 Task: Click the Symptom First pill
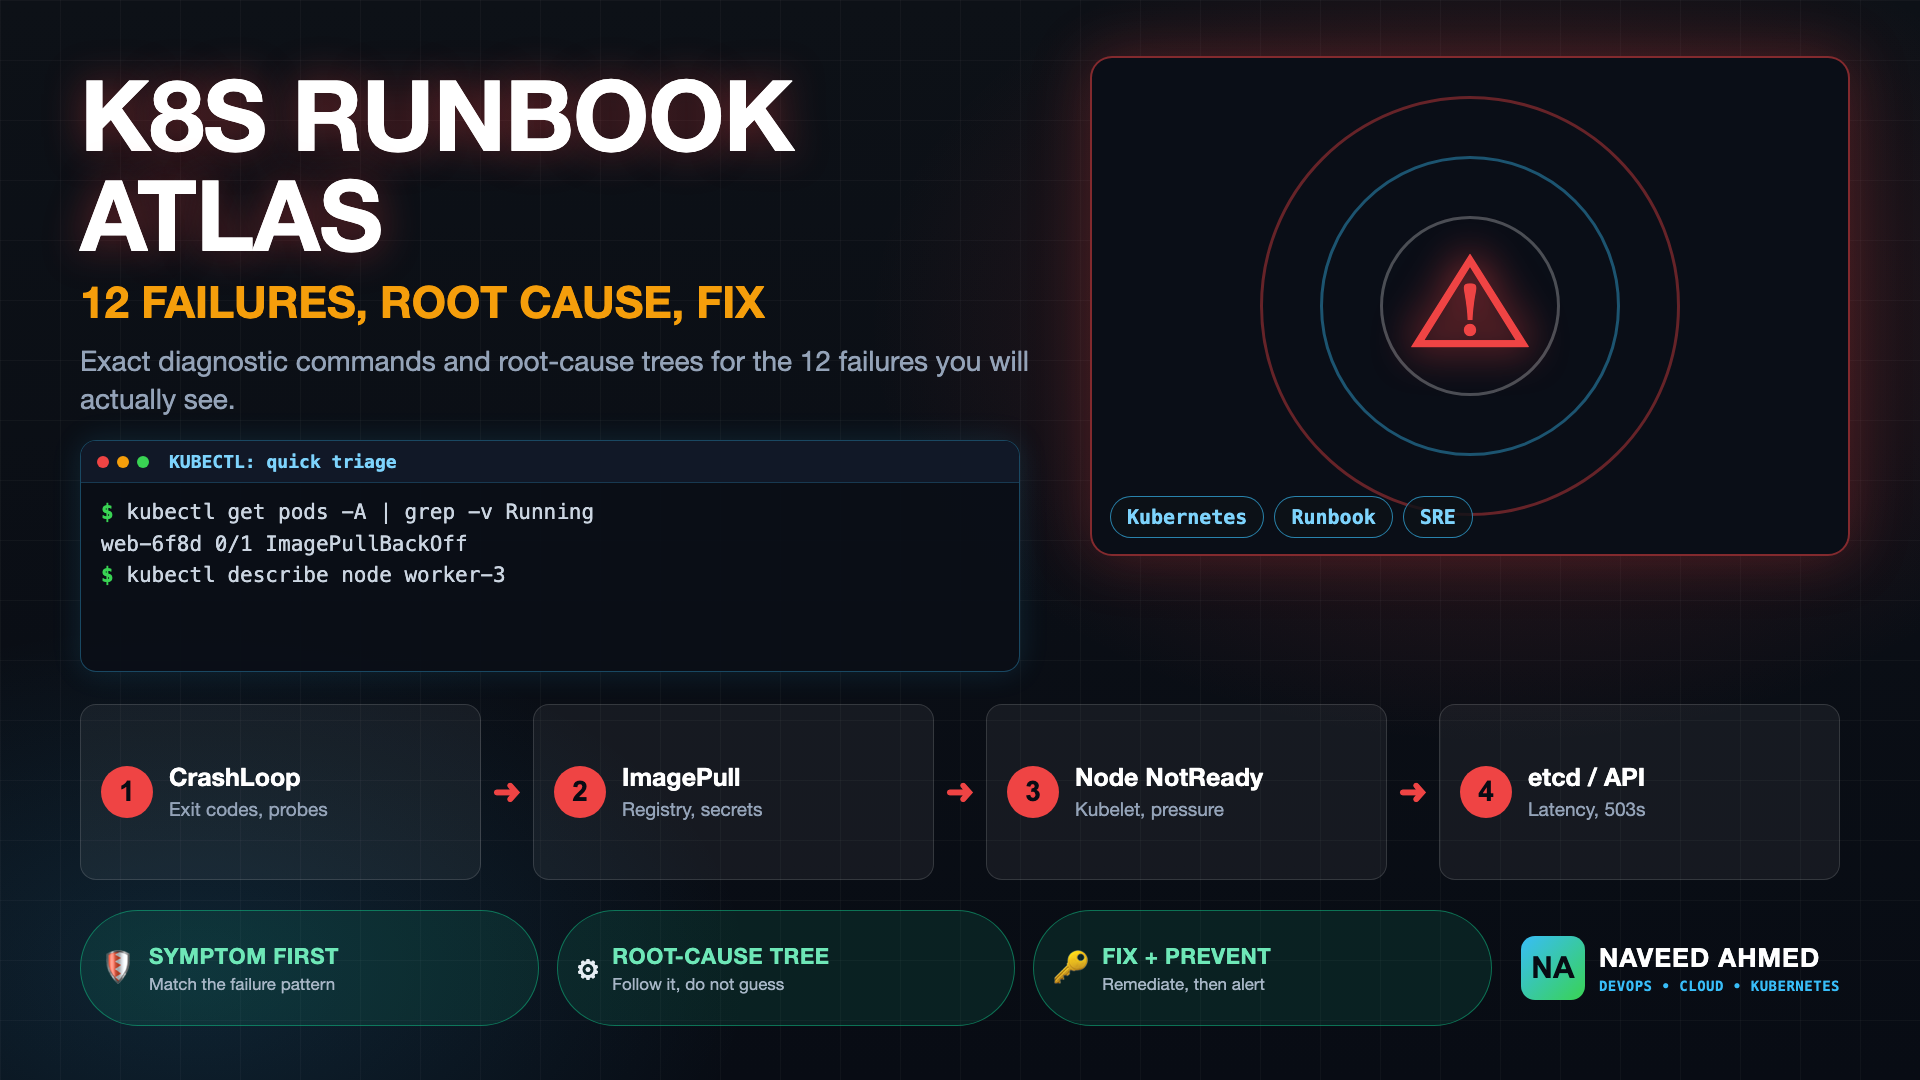(309, 968)
